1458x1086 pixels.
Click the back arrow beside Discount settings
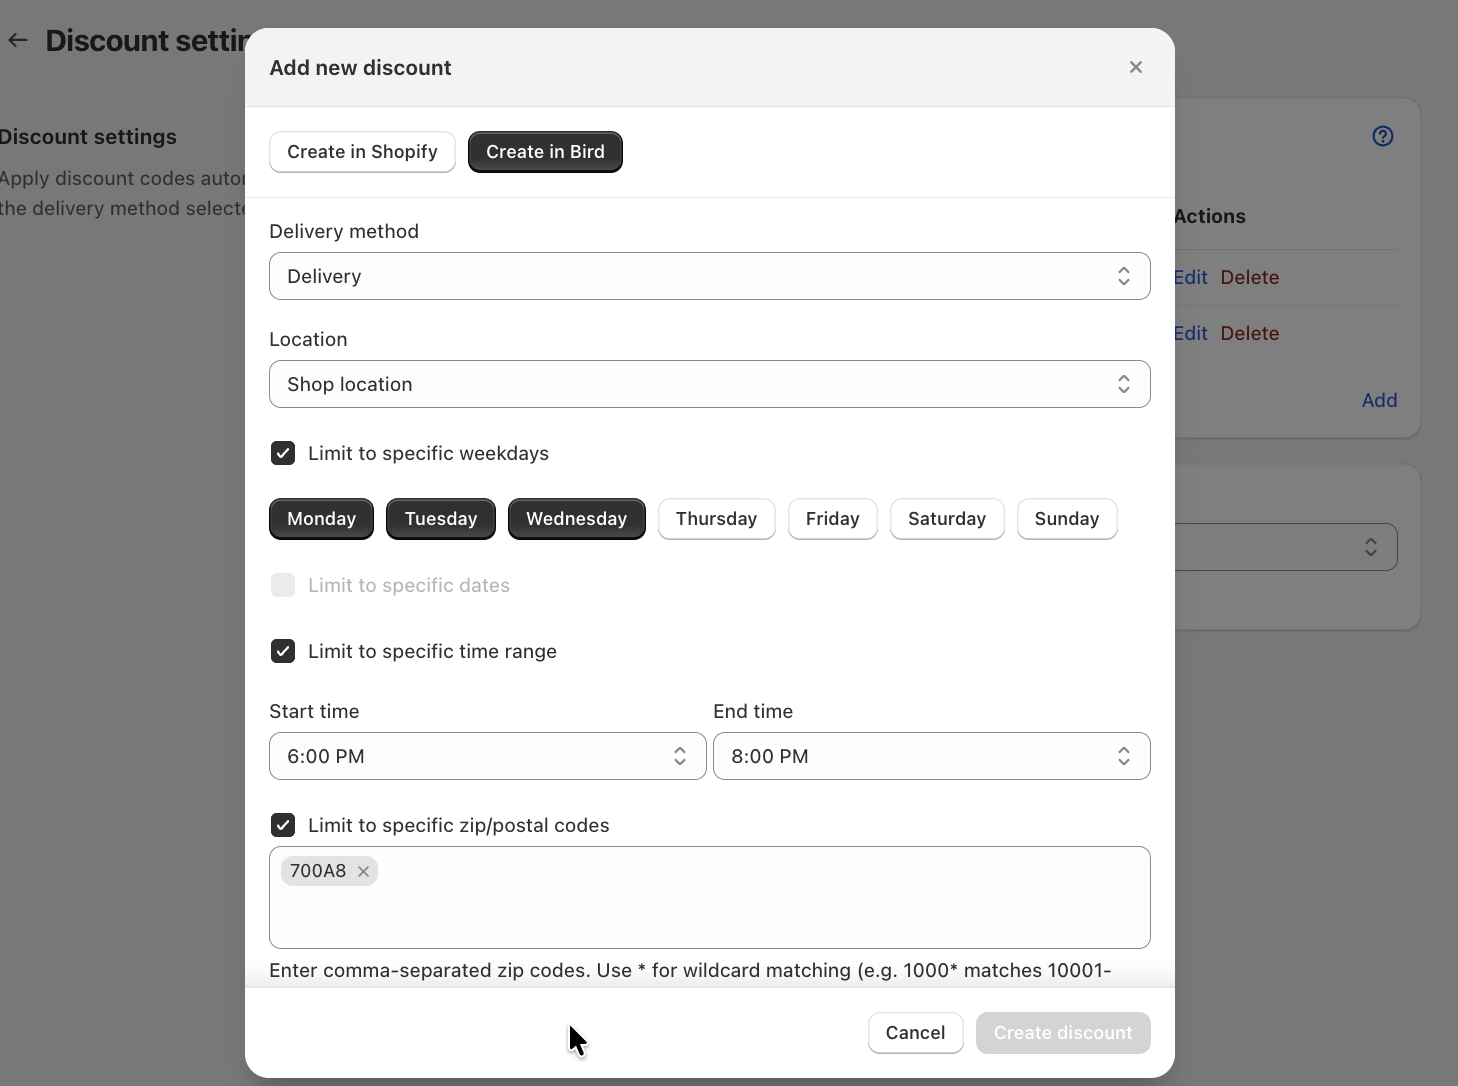pyautogui.click(x=18, y=40)
